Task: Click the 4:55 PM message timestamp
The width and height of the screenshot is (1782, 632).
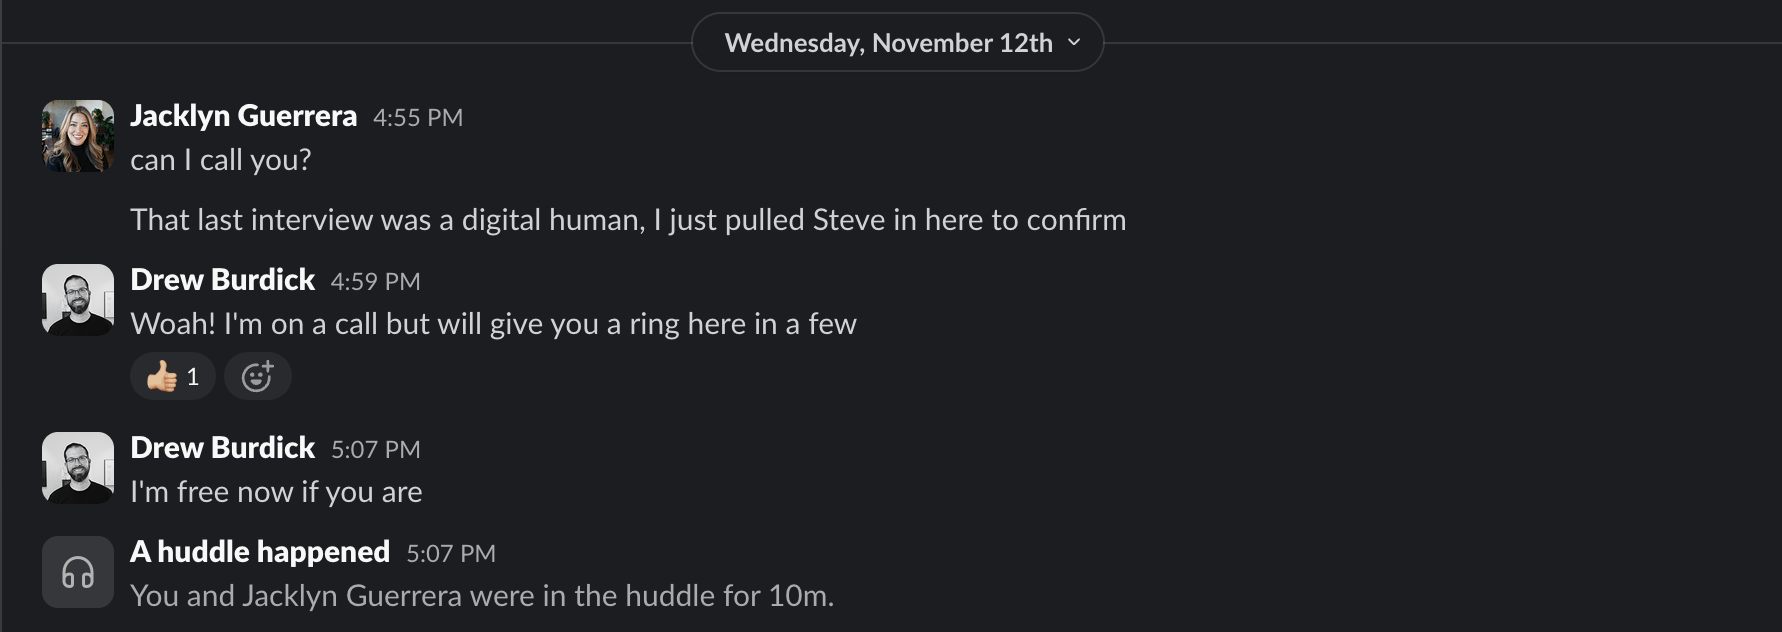Action: 417,118
